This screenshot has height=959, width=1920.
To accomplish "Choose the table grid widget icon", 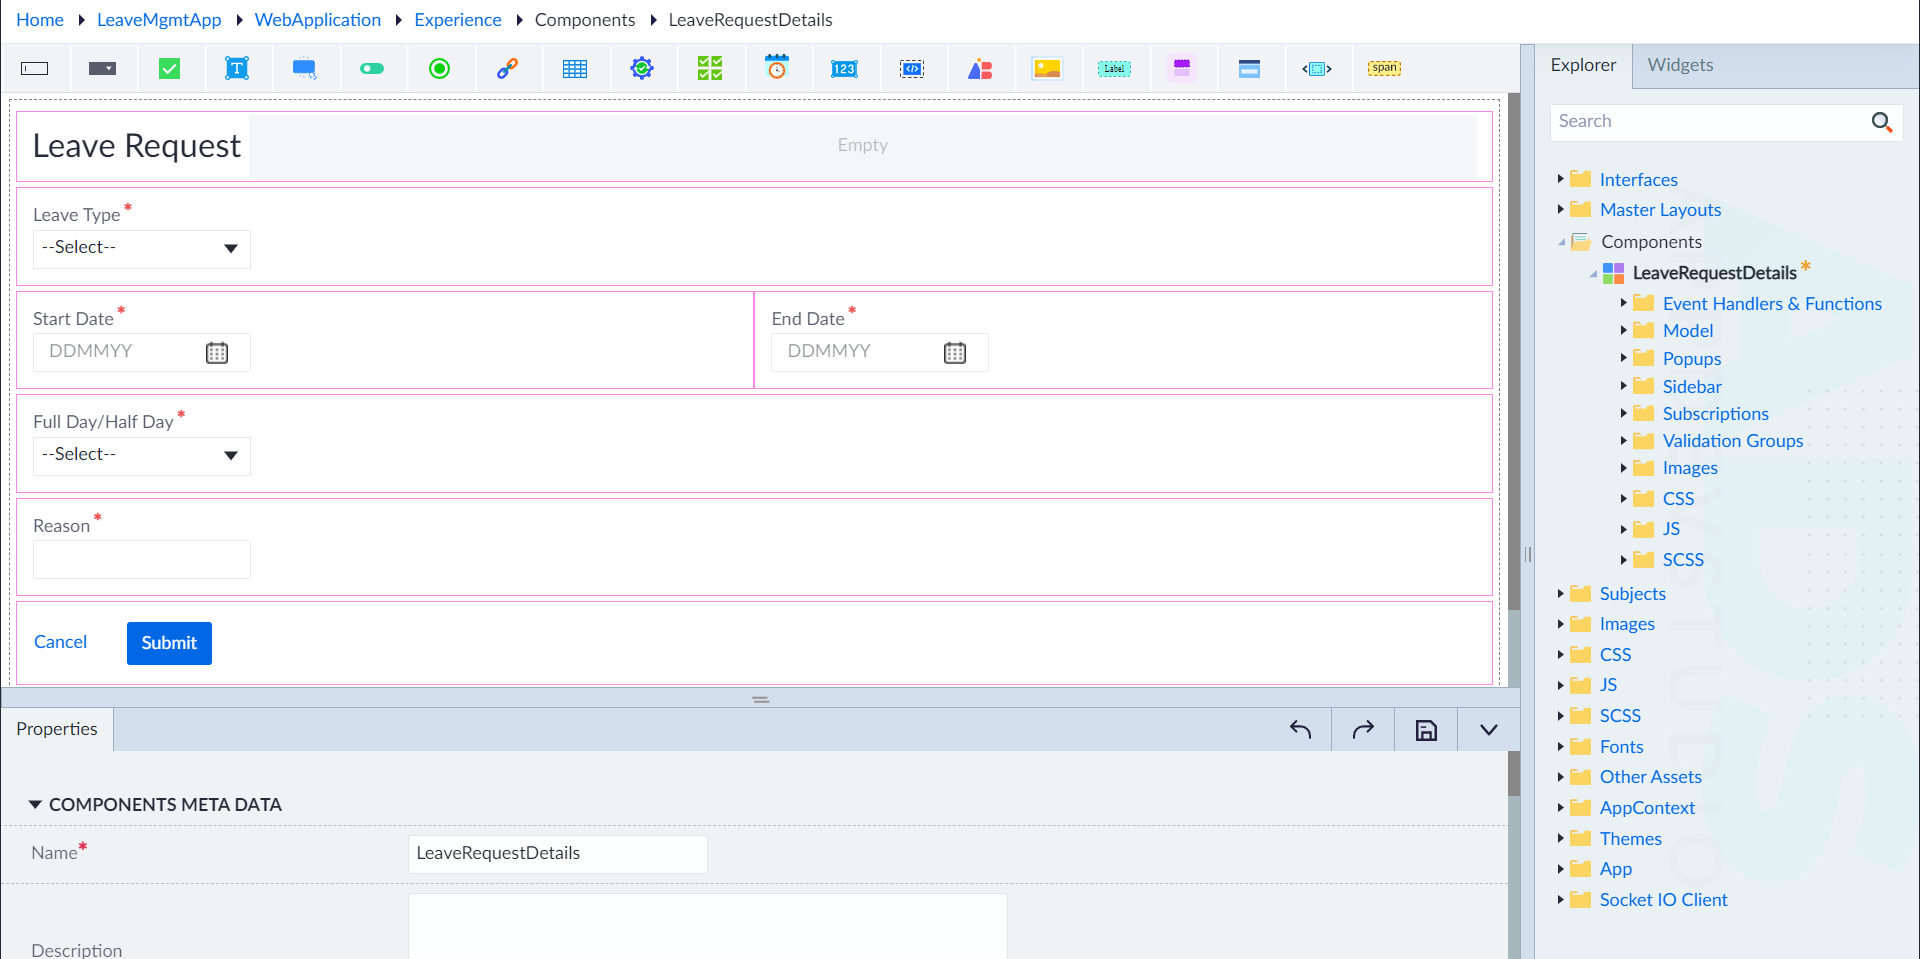I will click(x=575, y=68).
